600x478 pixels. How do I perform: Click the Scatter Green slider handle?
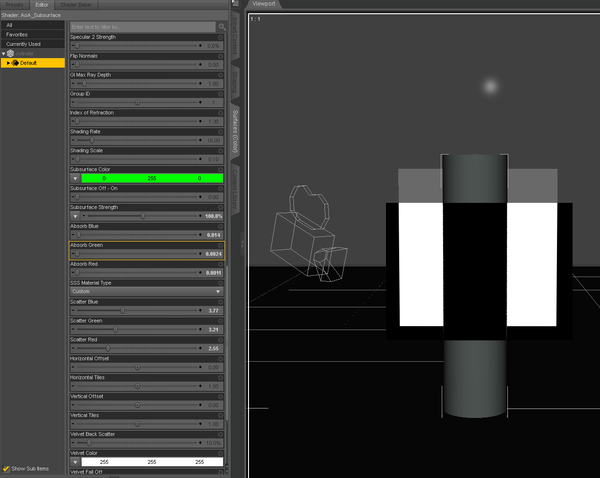(116, 330)
